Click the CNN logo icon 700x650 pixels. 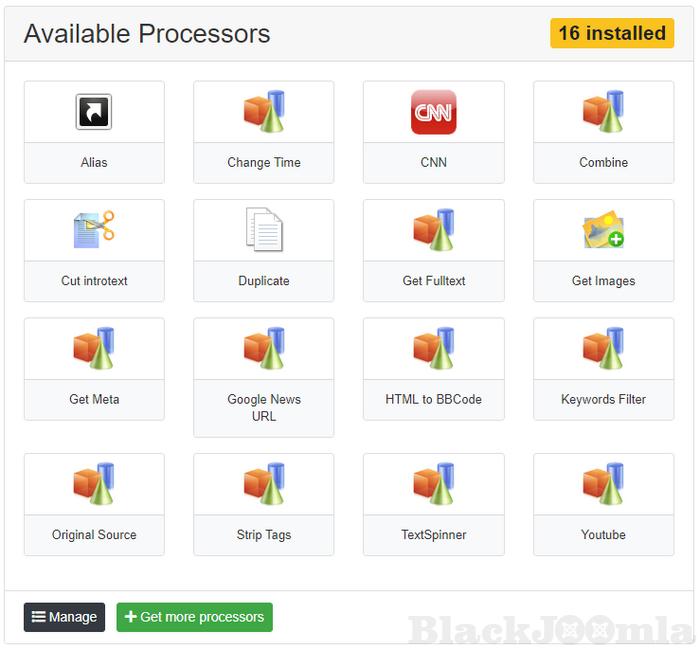[x=433, y=112]
